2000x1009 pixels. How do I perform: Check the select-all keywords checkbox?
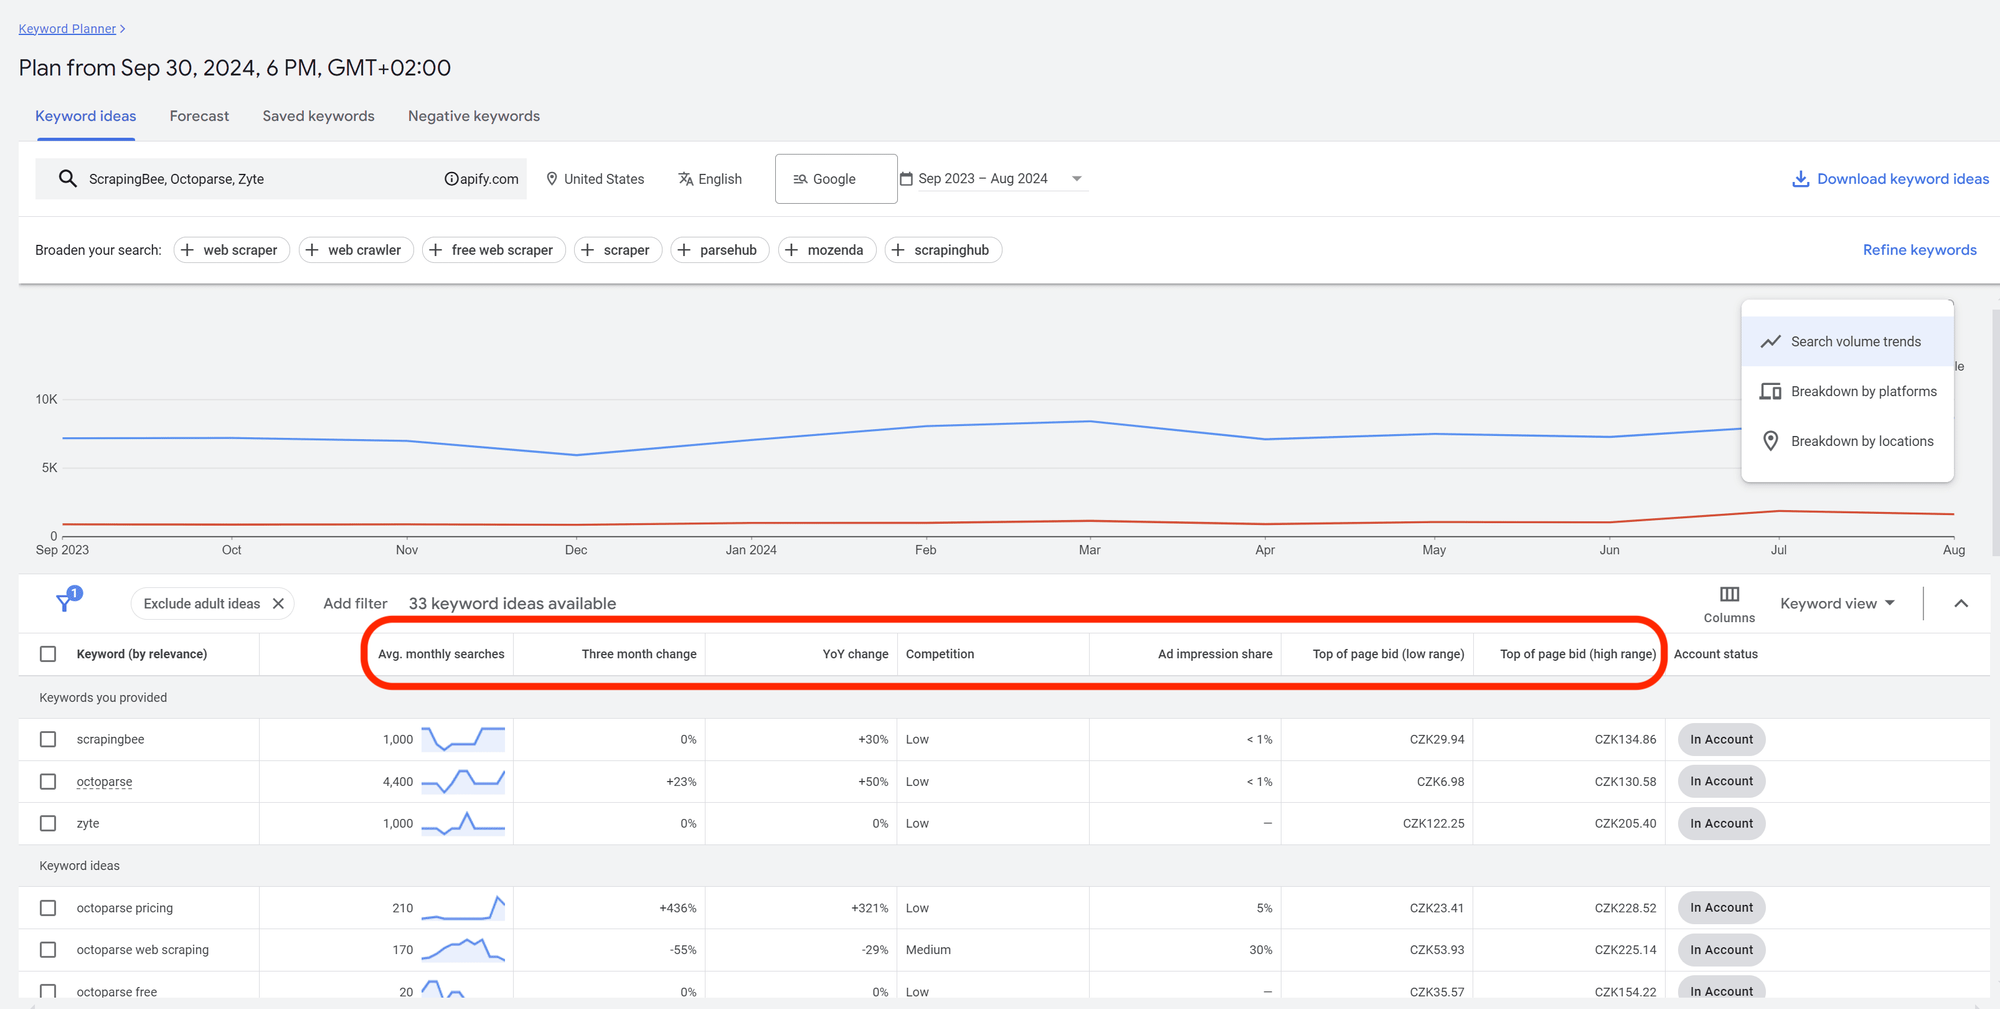pos(47,653)
